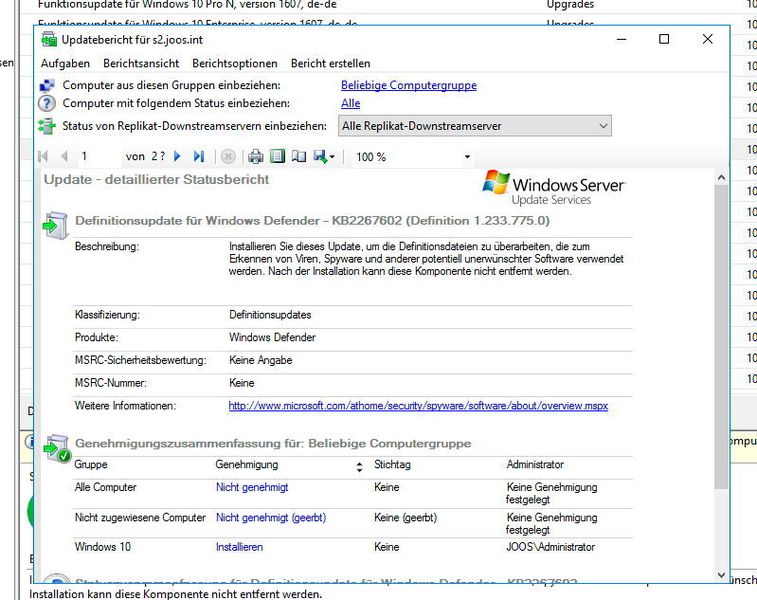Click the status question mark icon
This screenshot has height=600, width=757.
tap(47, 103)
